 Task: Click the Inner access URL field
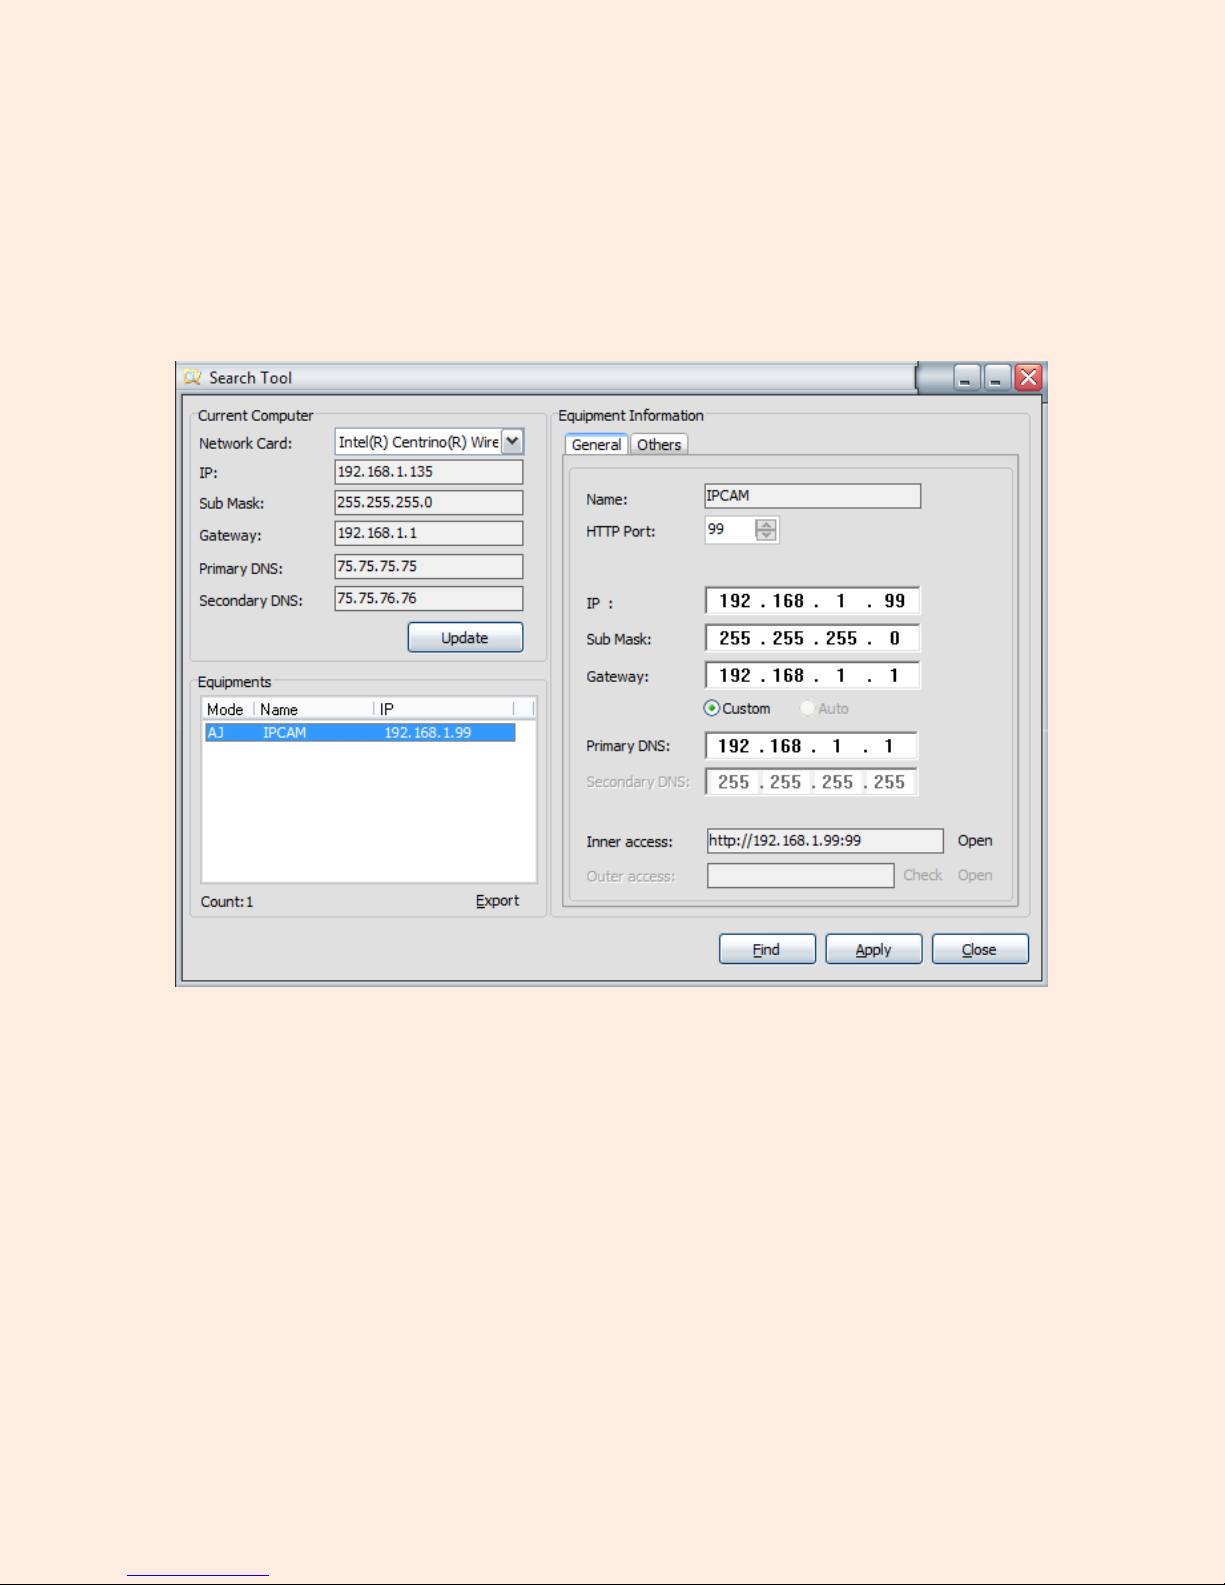coord(824,841)
